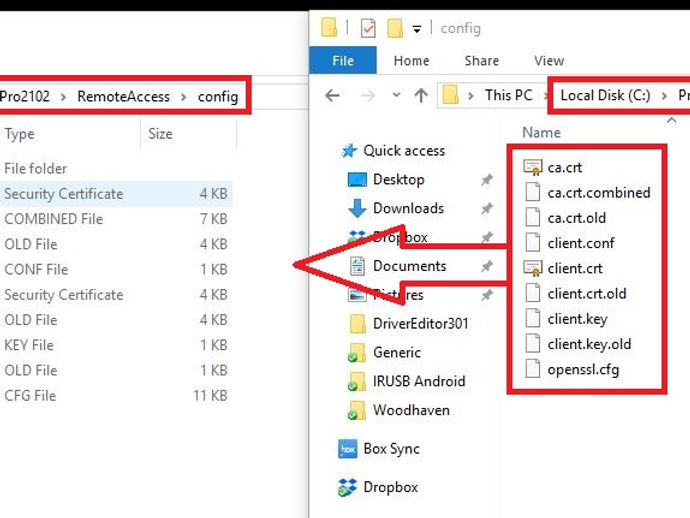Open the View ribbon tab
The width and height of the screenshot is (690, 518).
549,60
